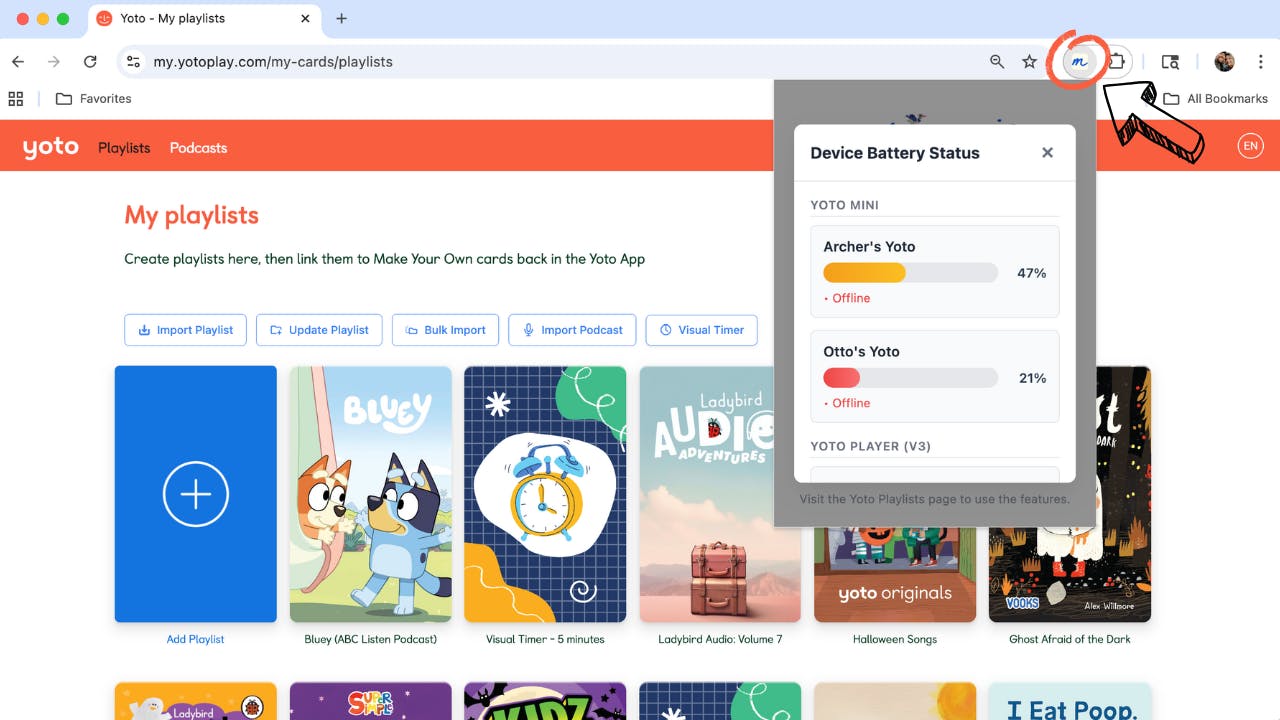The width and height of the screenshot is (1280, 720).
Task: Open the I Eat Poop card
Action: tap(1070, 700)
